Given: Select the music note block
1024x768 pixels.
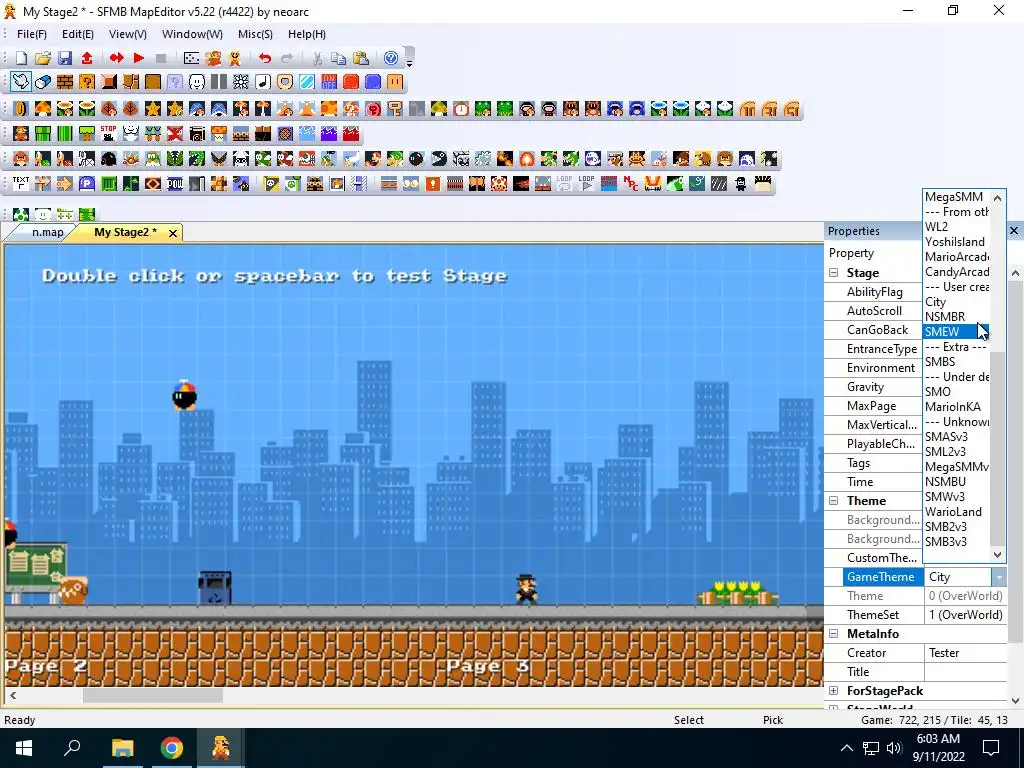Looking at the screenshot, I should pyautogui.click(x=263, y=82).
